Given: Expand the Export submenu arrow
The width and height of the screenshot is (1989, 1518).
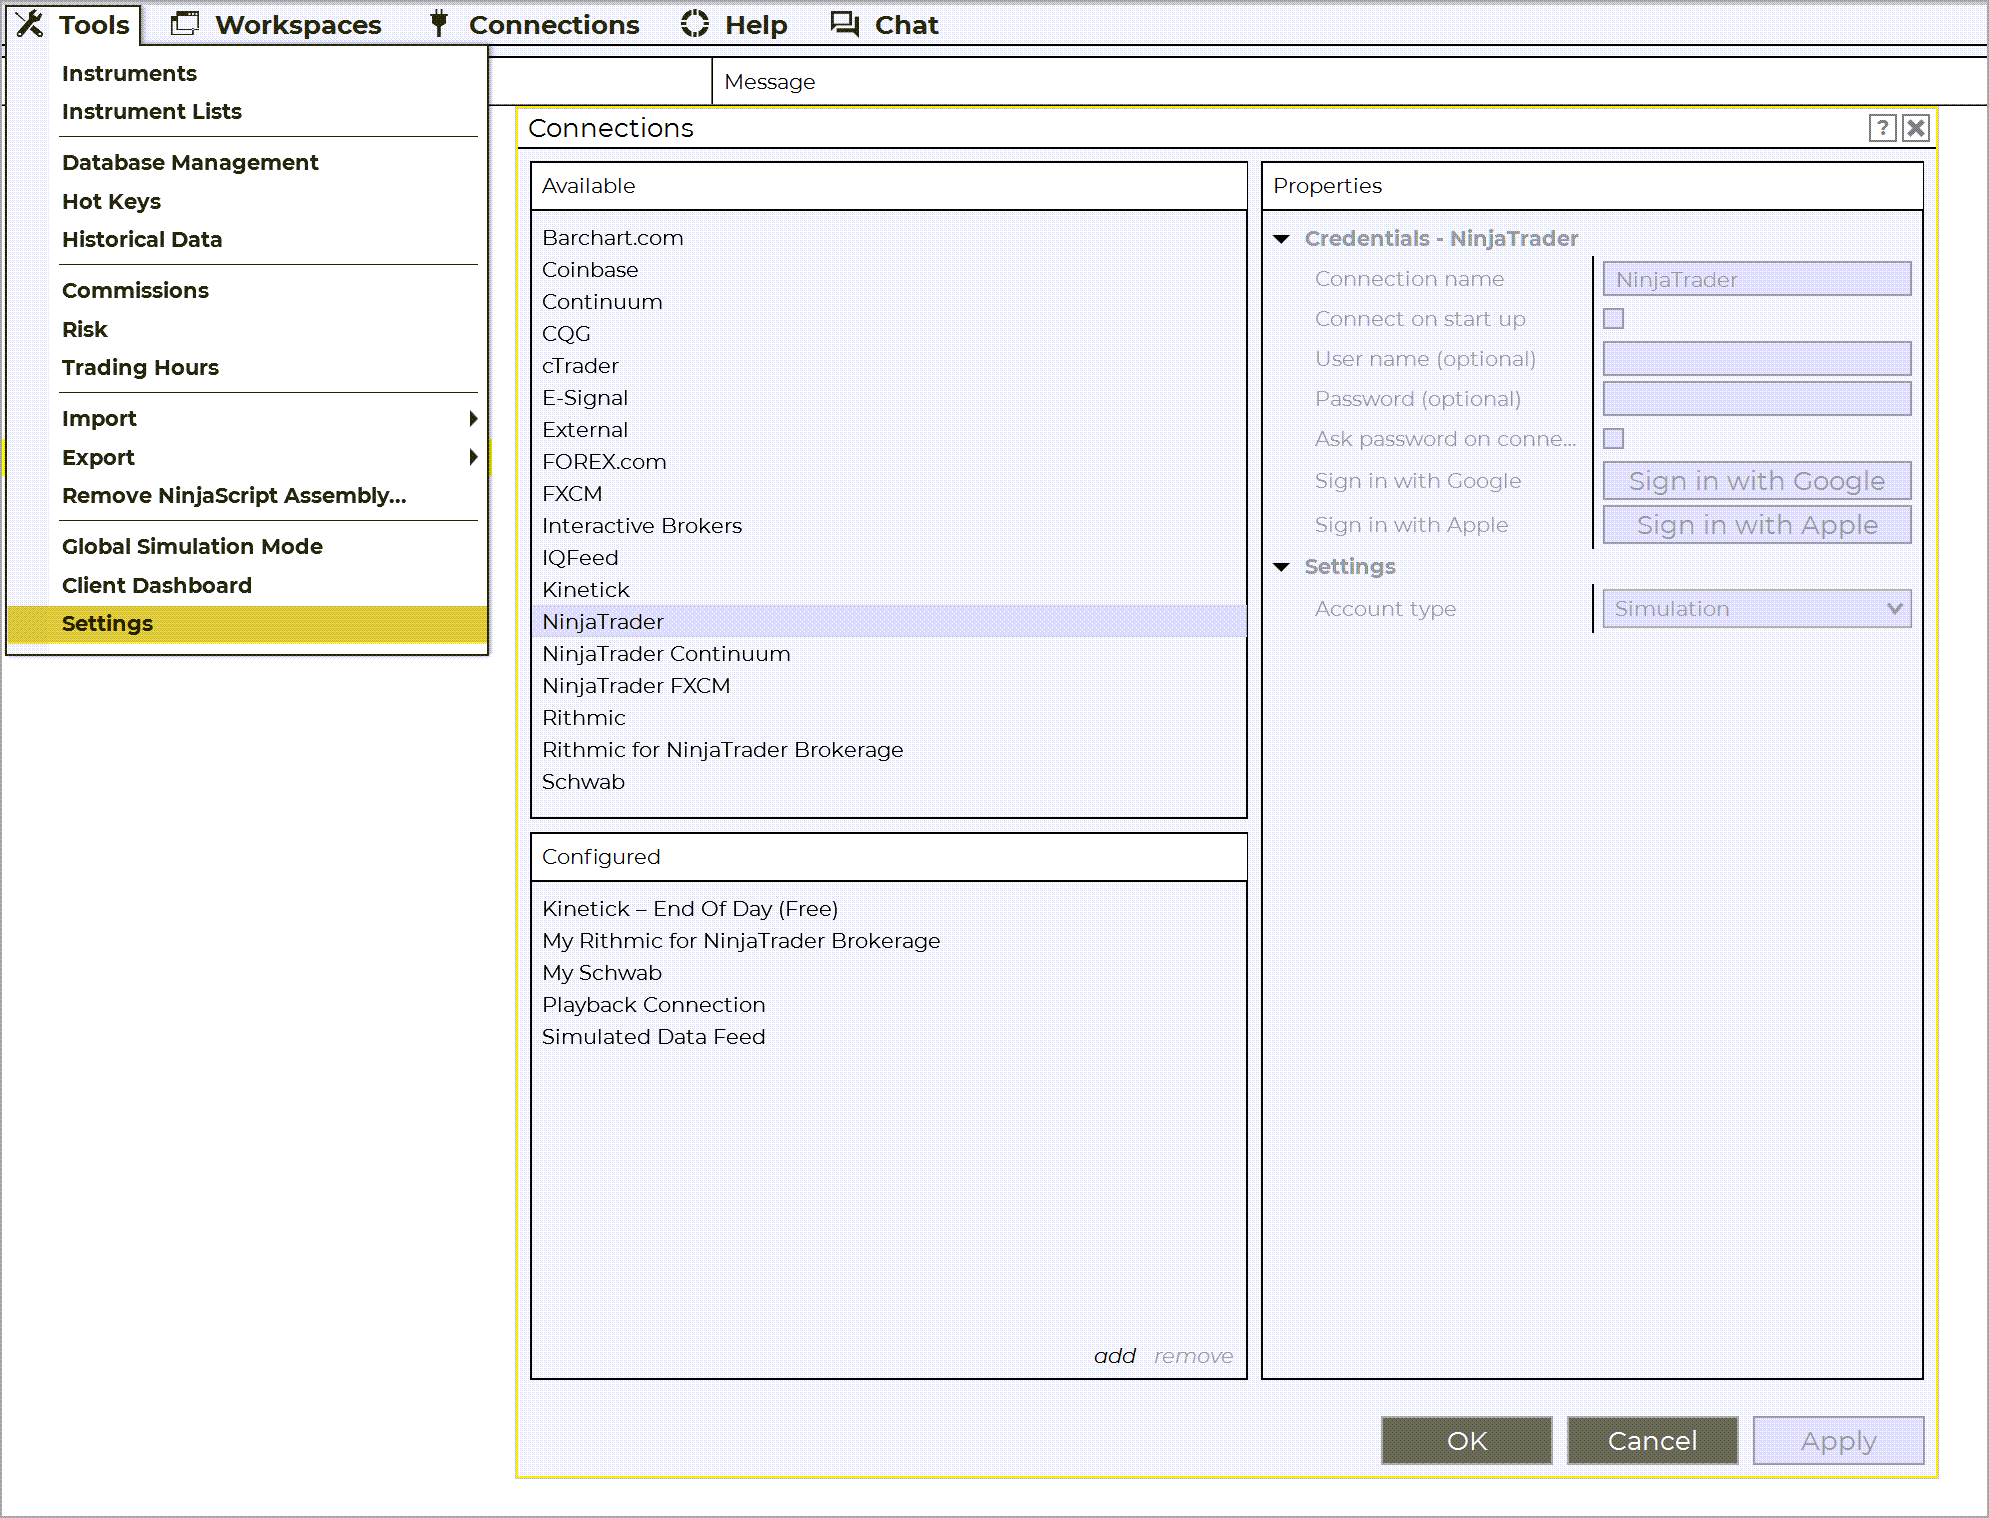Looking at the screenshot, I should point(473,458).
